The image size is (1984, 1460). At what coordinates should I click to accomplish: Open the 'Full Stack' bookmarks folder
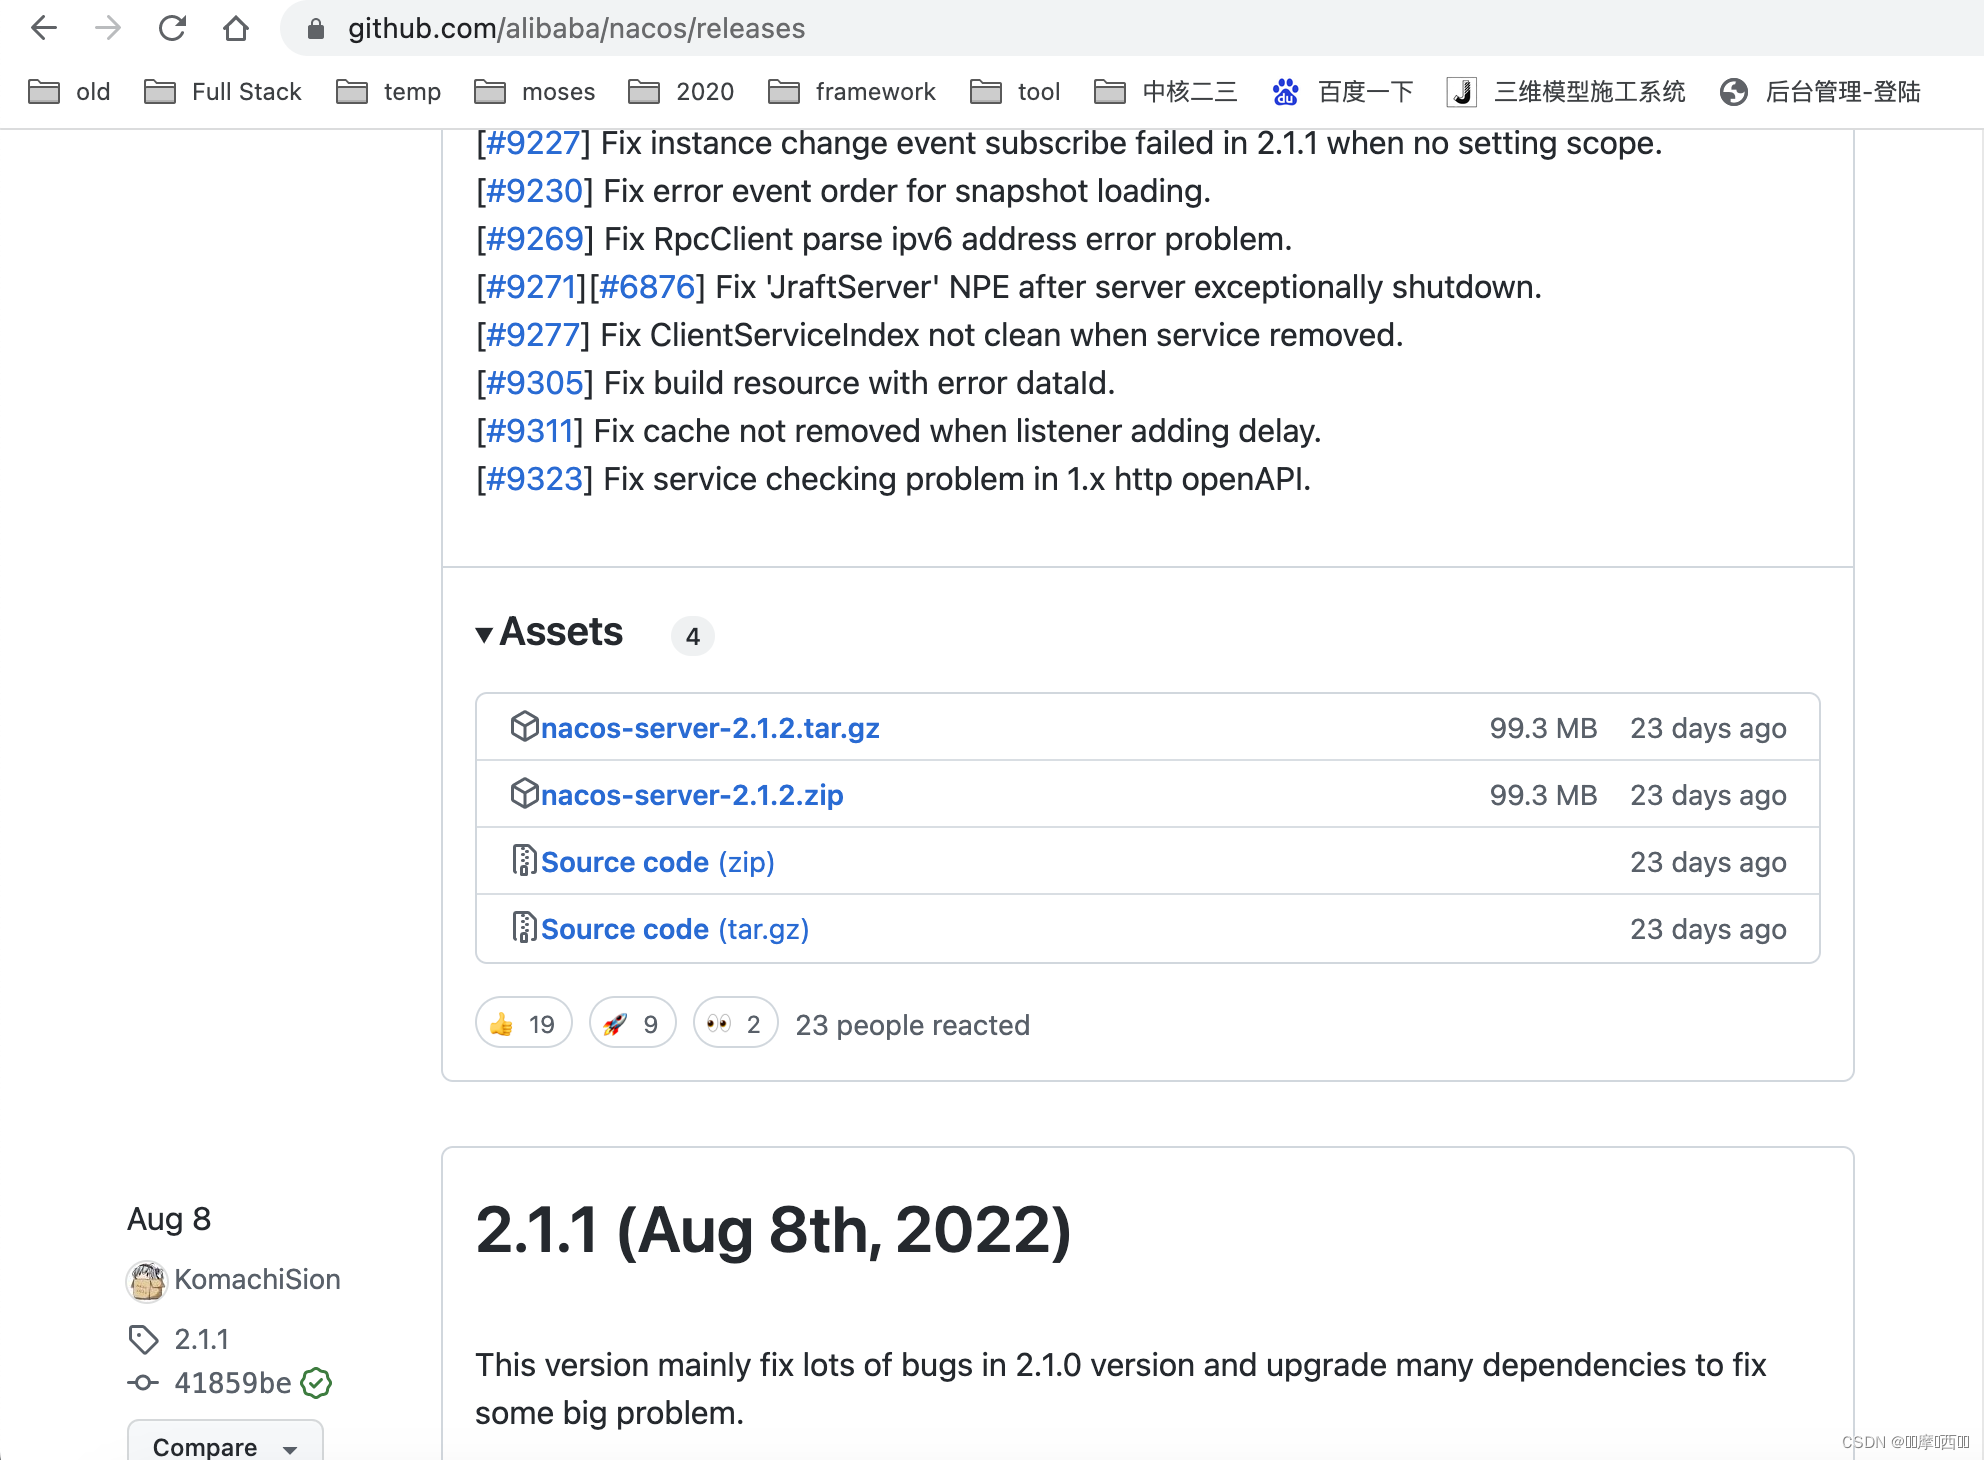point(222,92)
